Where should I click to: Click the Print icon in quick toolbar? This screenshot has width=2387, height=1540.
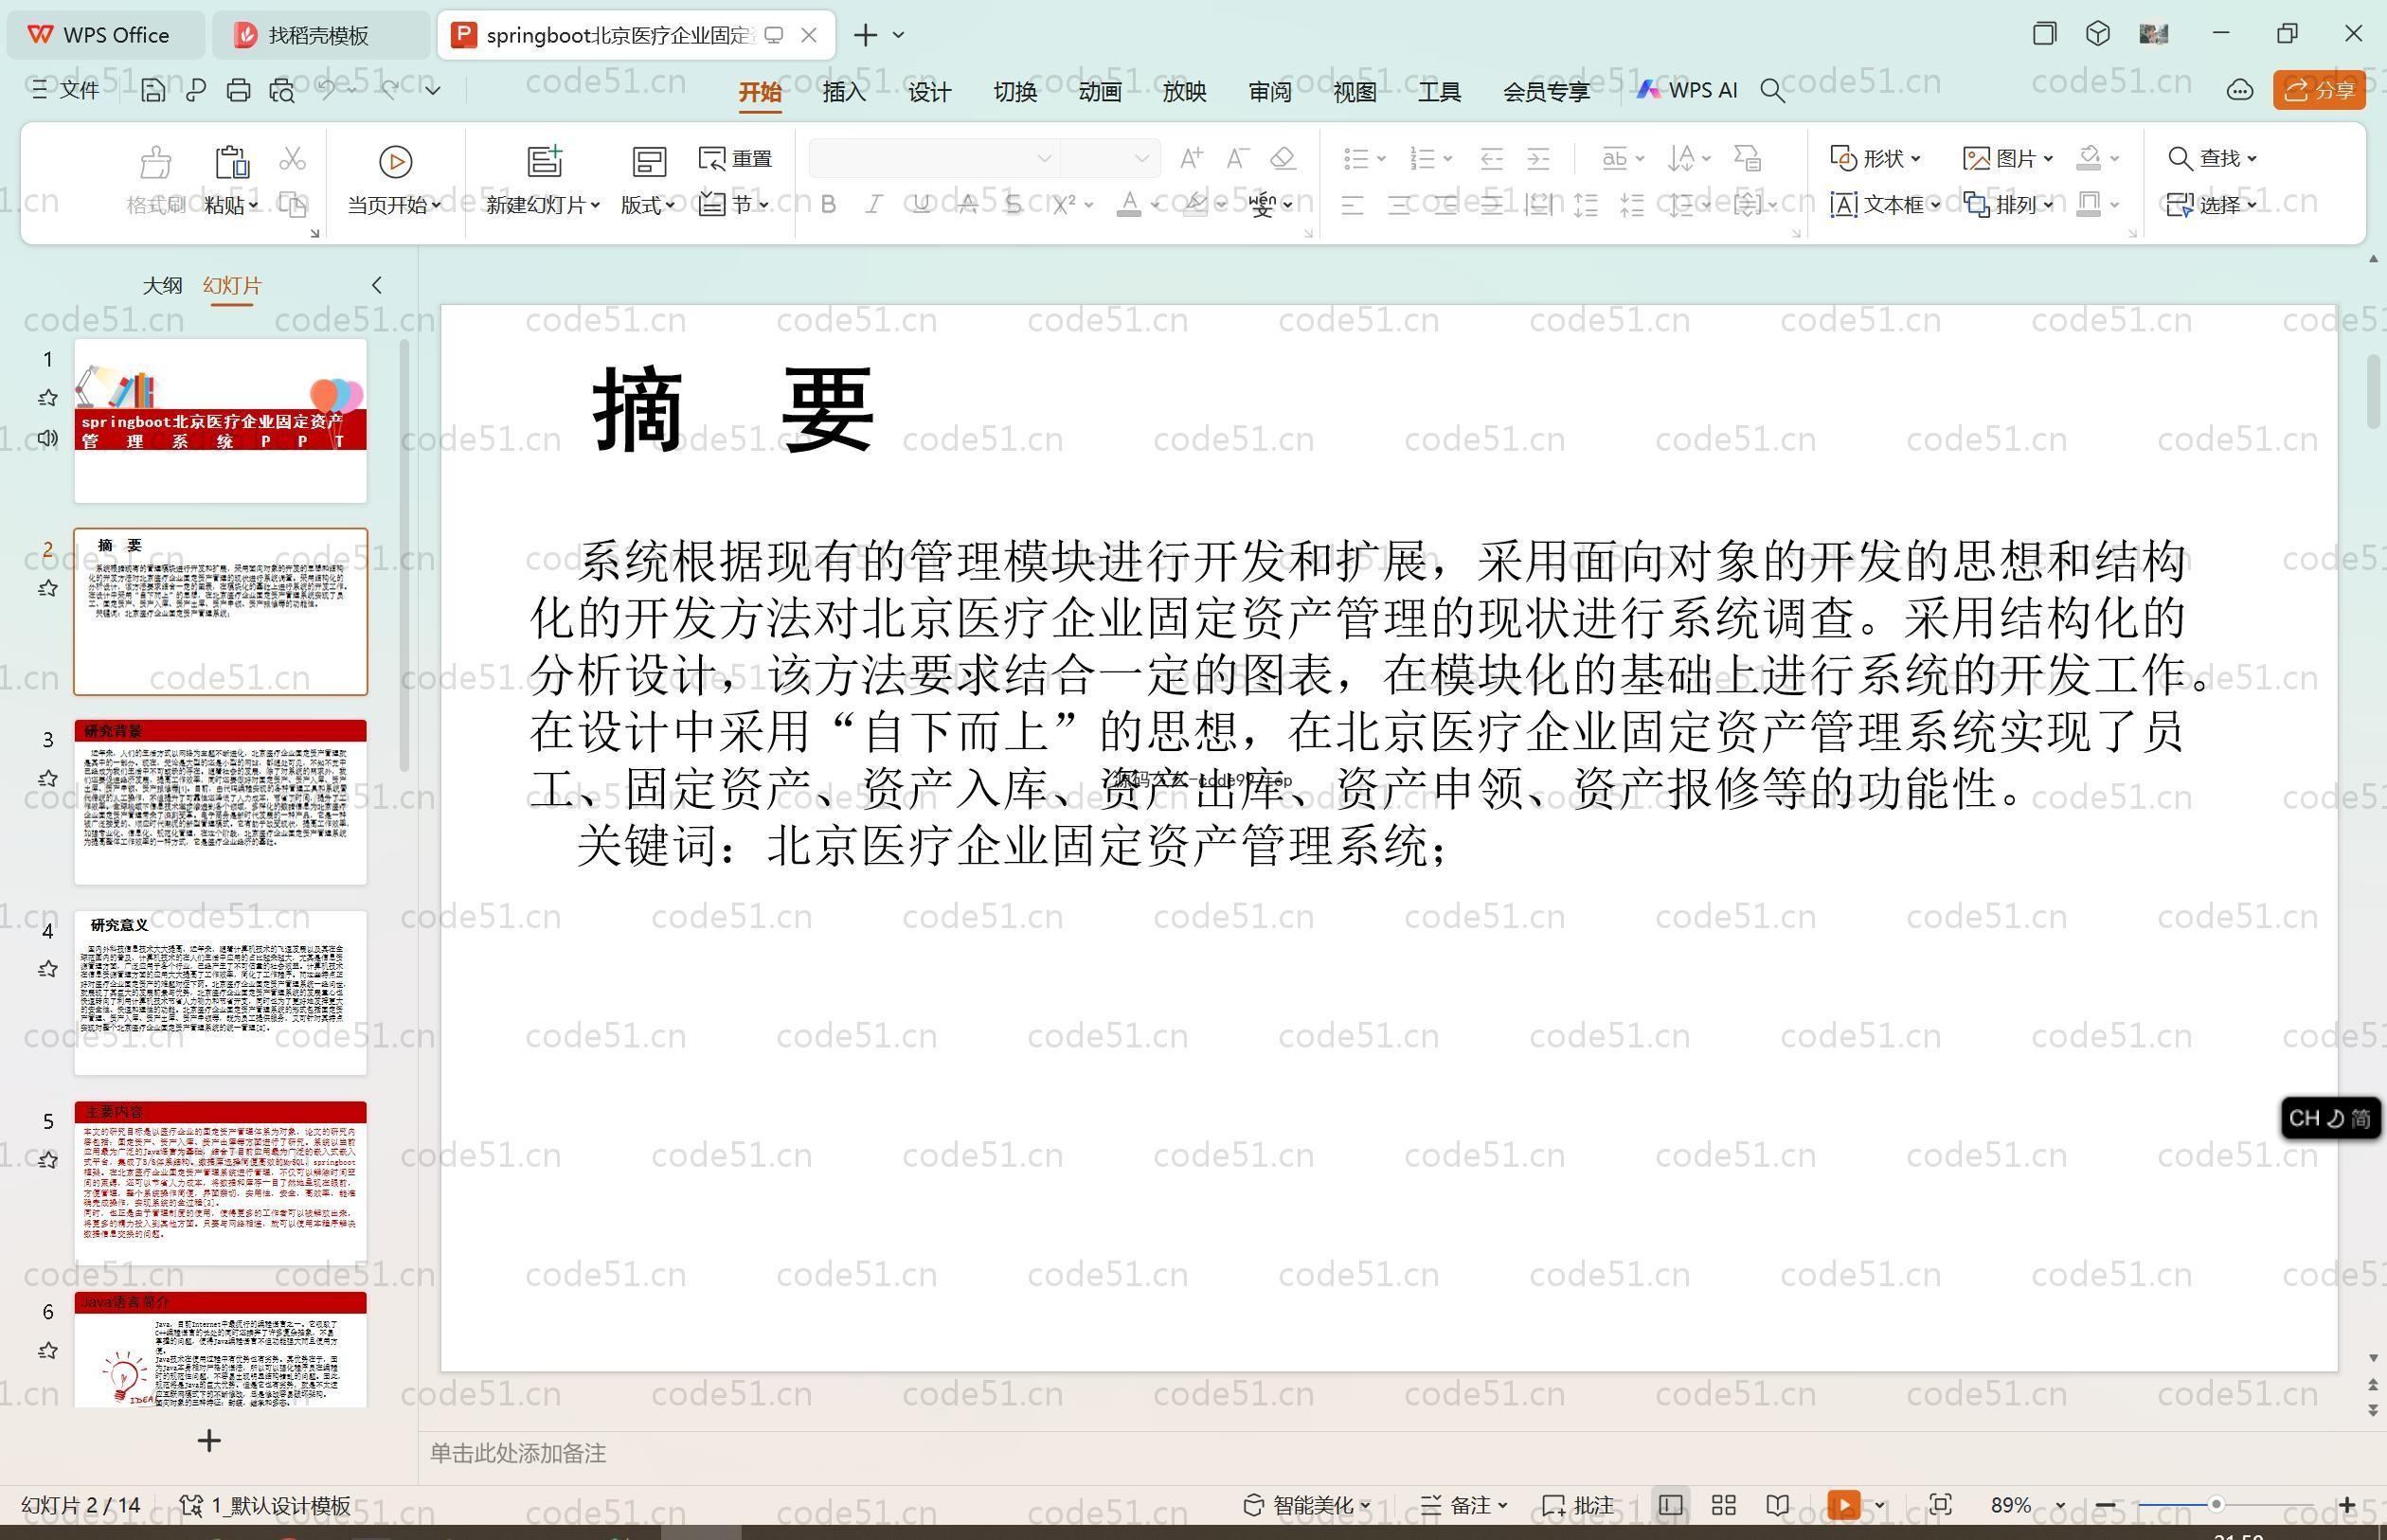pos(238,91)
